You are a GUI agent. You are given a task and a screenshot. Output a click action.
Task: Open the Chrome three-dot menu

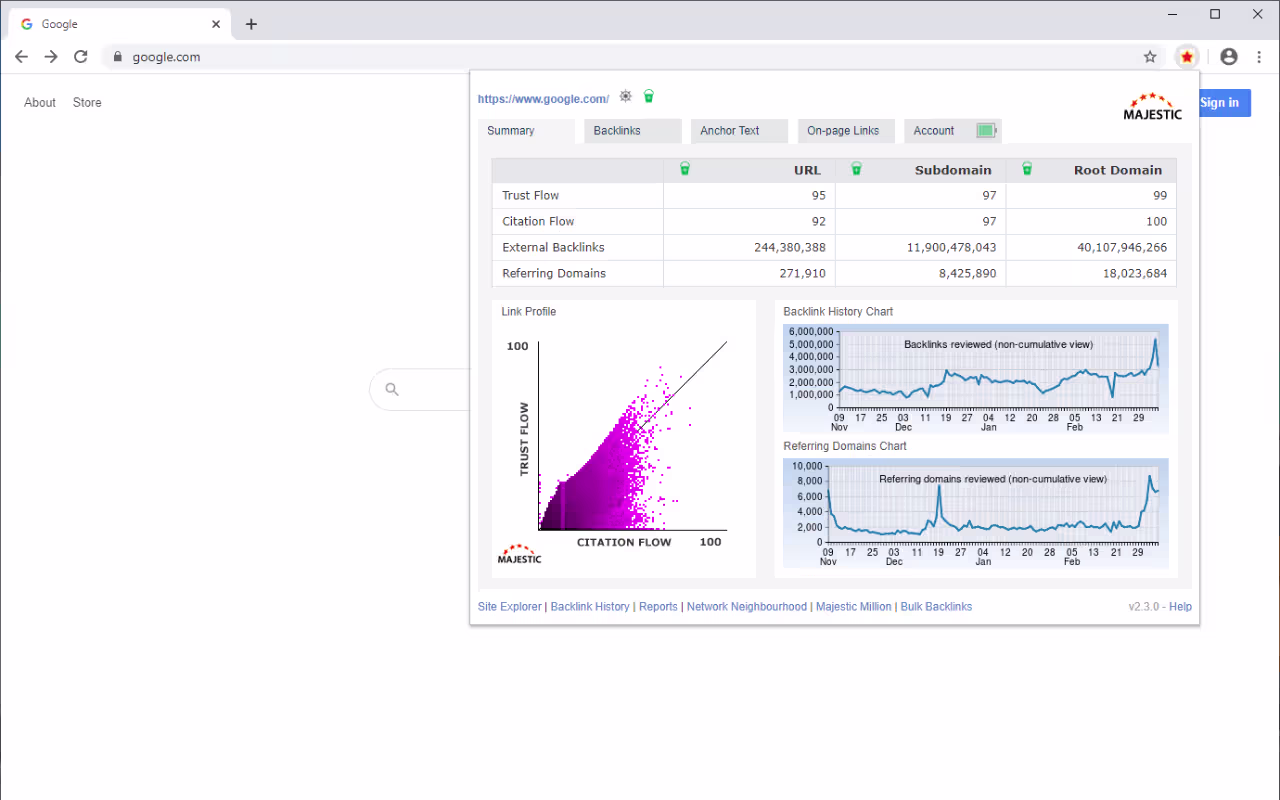[1259, 57]
